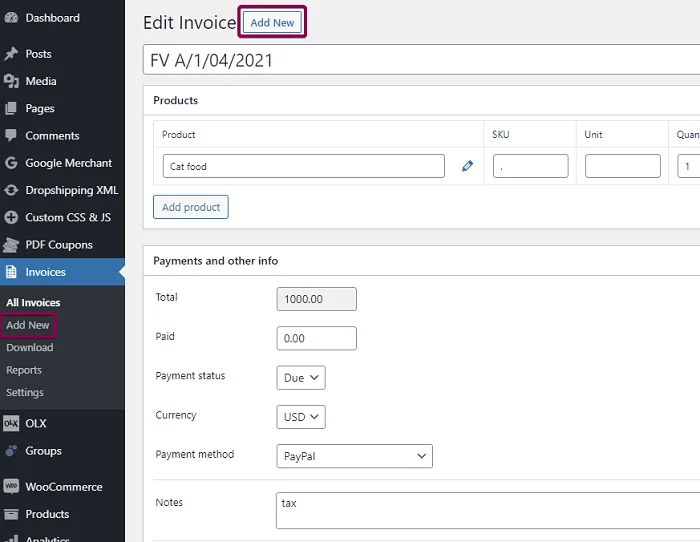Open All Invoices submenu link
This screenshot has width=700, height=542.
click(x=33, y=303)
